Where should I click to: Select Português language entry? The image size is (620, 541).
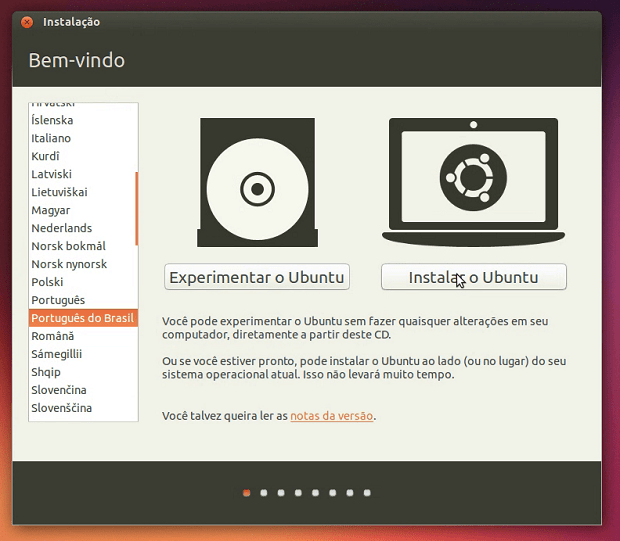83,300
